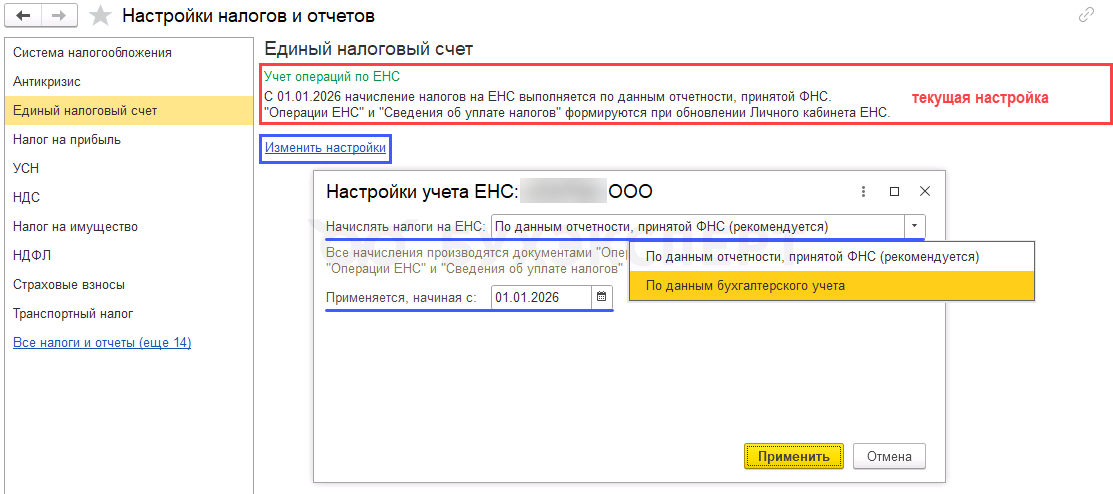1113x494 pixels.
Task: Open НДС section
Action: [x=129, y=197]
